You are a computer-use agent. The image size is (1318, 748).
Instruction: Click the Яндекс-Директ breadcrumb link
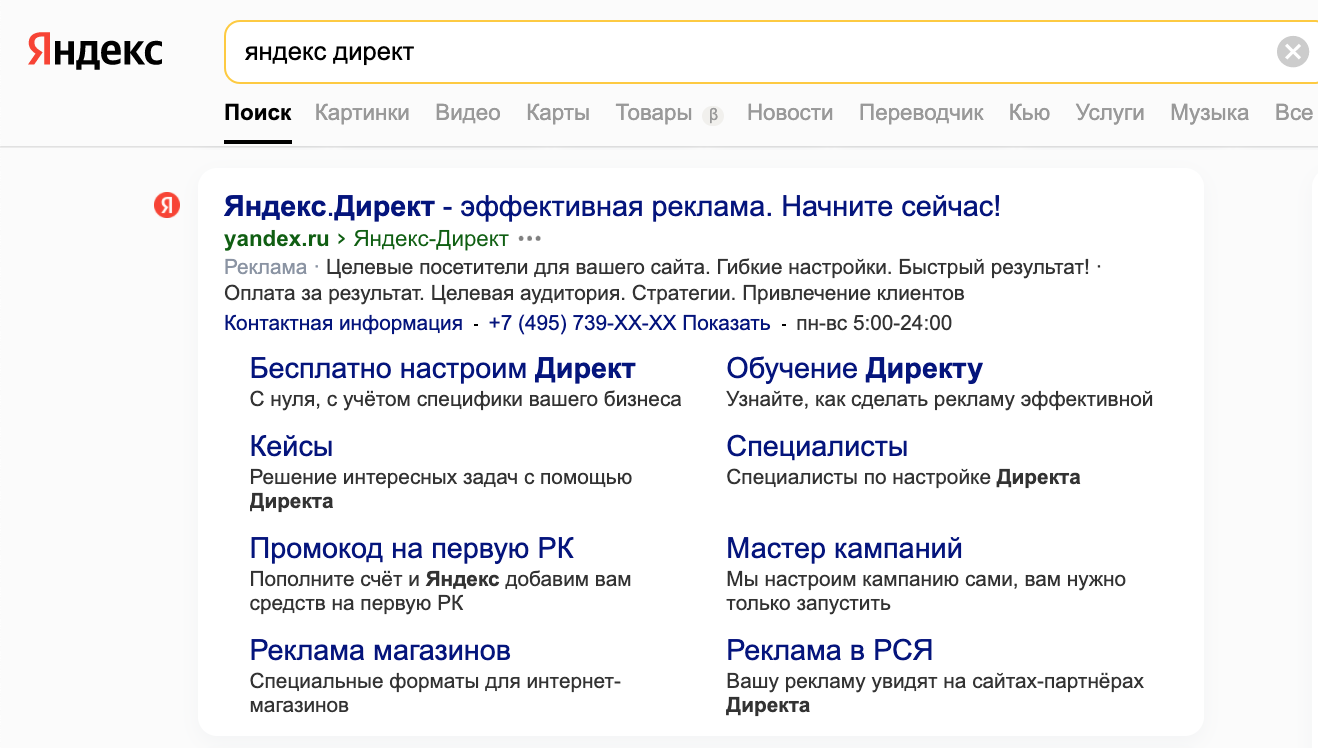pos(431,239)
